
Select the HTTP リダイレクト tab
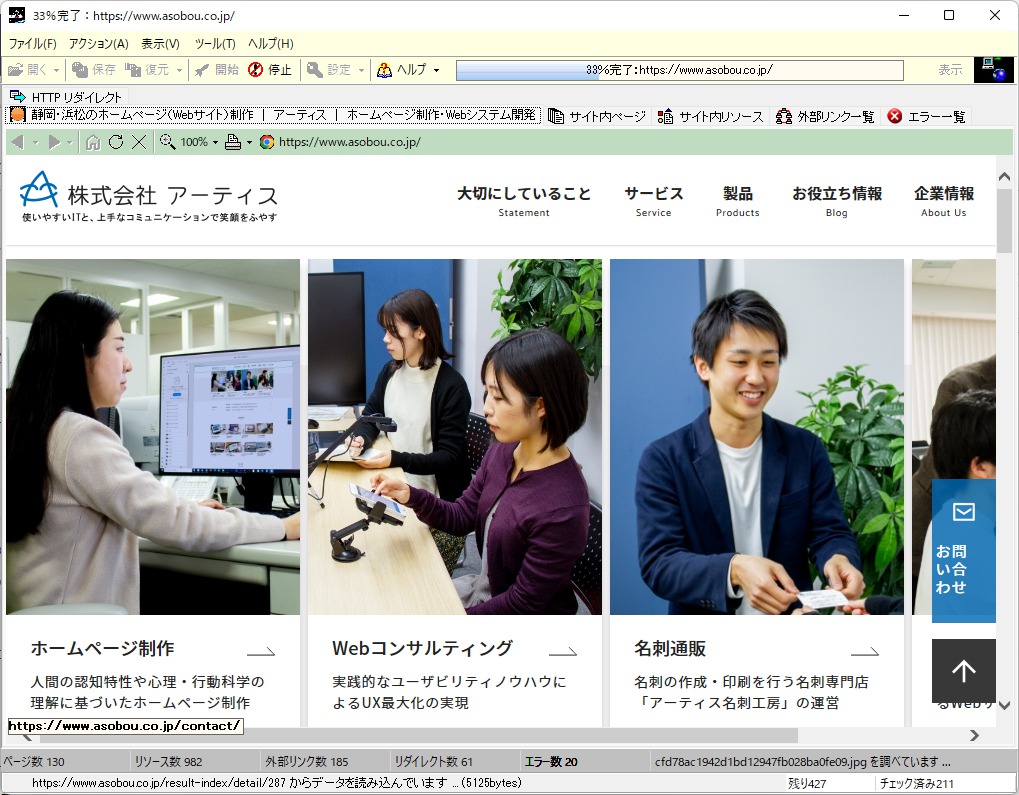click(66, 97)
